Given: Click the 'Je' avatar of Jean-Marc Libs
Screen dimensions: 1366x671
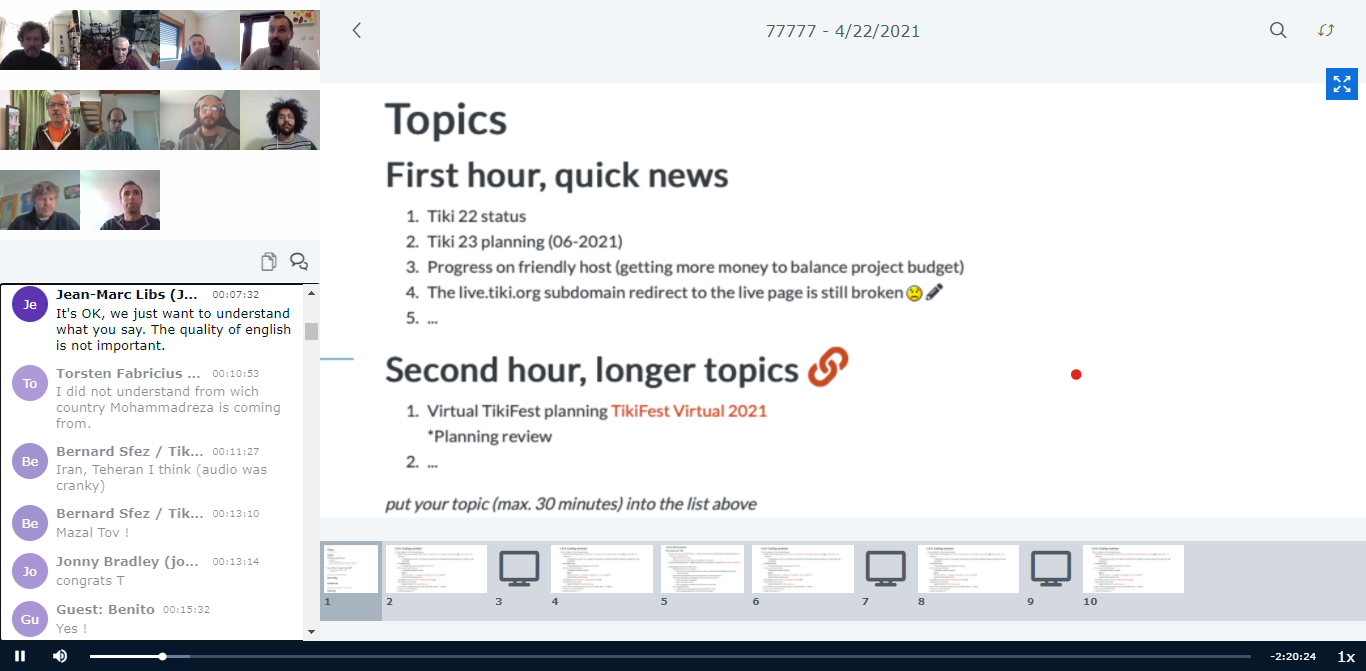Looking at the screenshot, I should 30,304.
